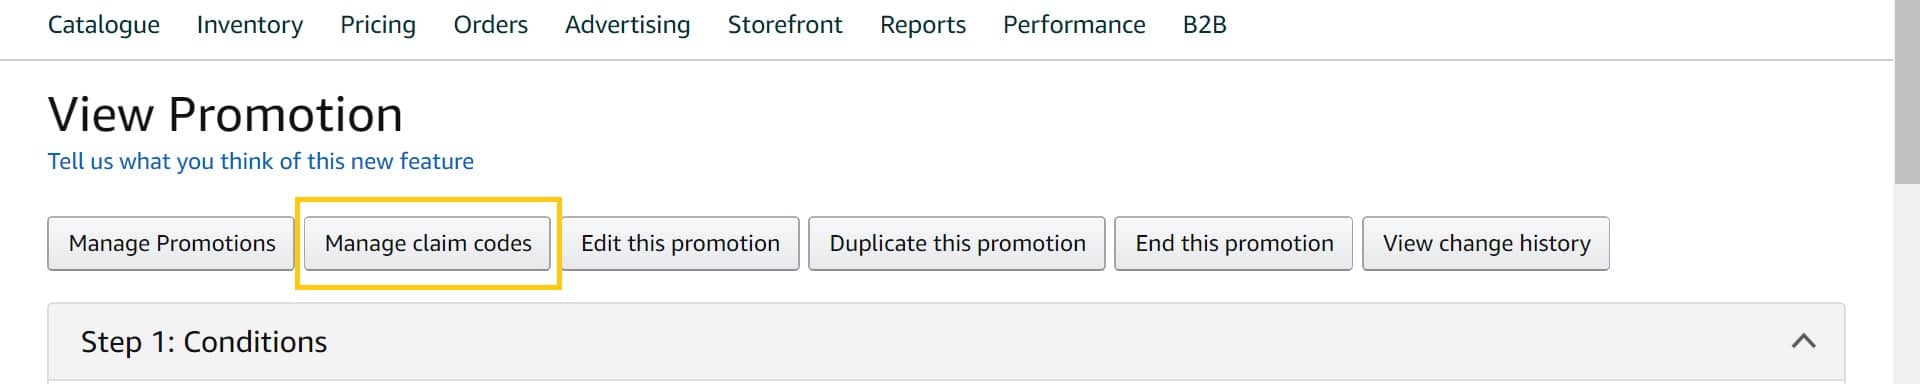The image size is (1920, 386).
Task: Click Edit this promotion
Action: click(x=680, y=243)
